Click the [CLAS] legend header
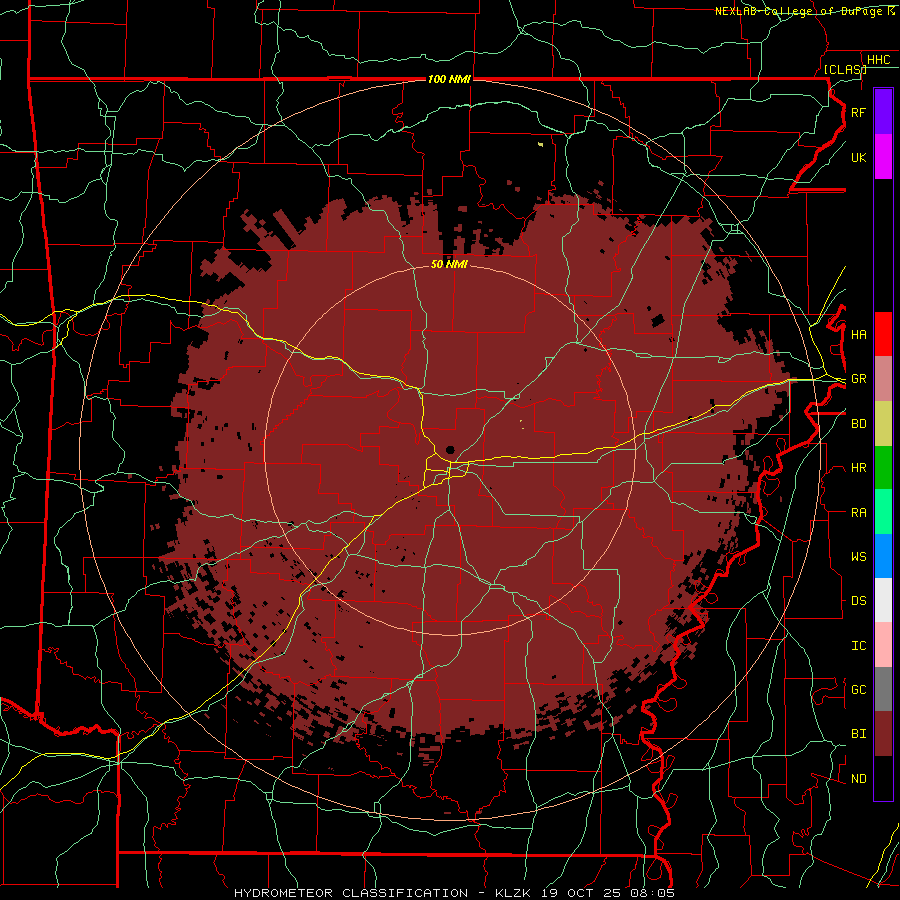Viewport: 900px width, 900px height. pyautogui.click(x=845, y=69)
